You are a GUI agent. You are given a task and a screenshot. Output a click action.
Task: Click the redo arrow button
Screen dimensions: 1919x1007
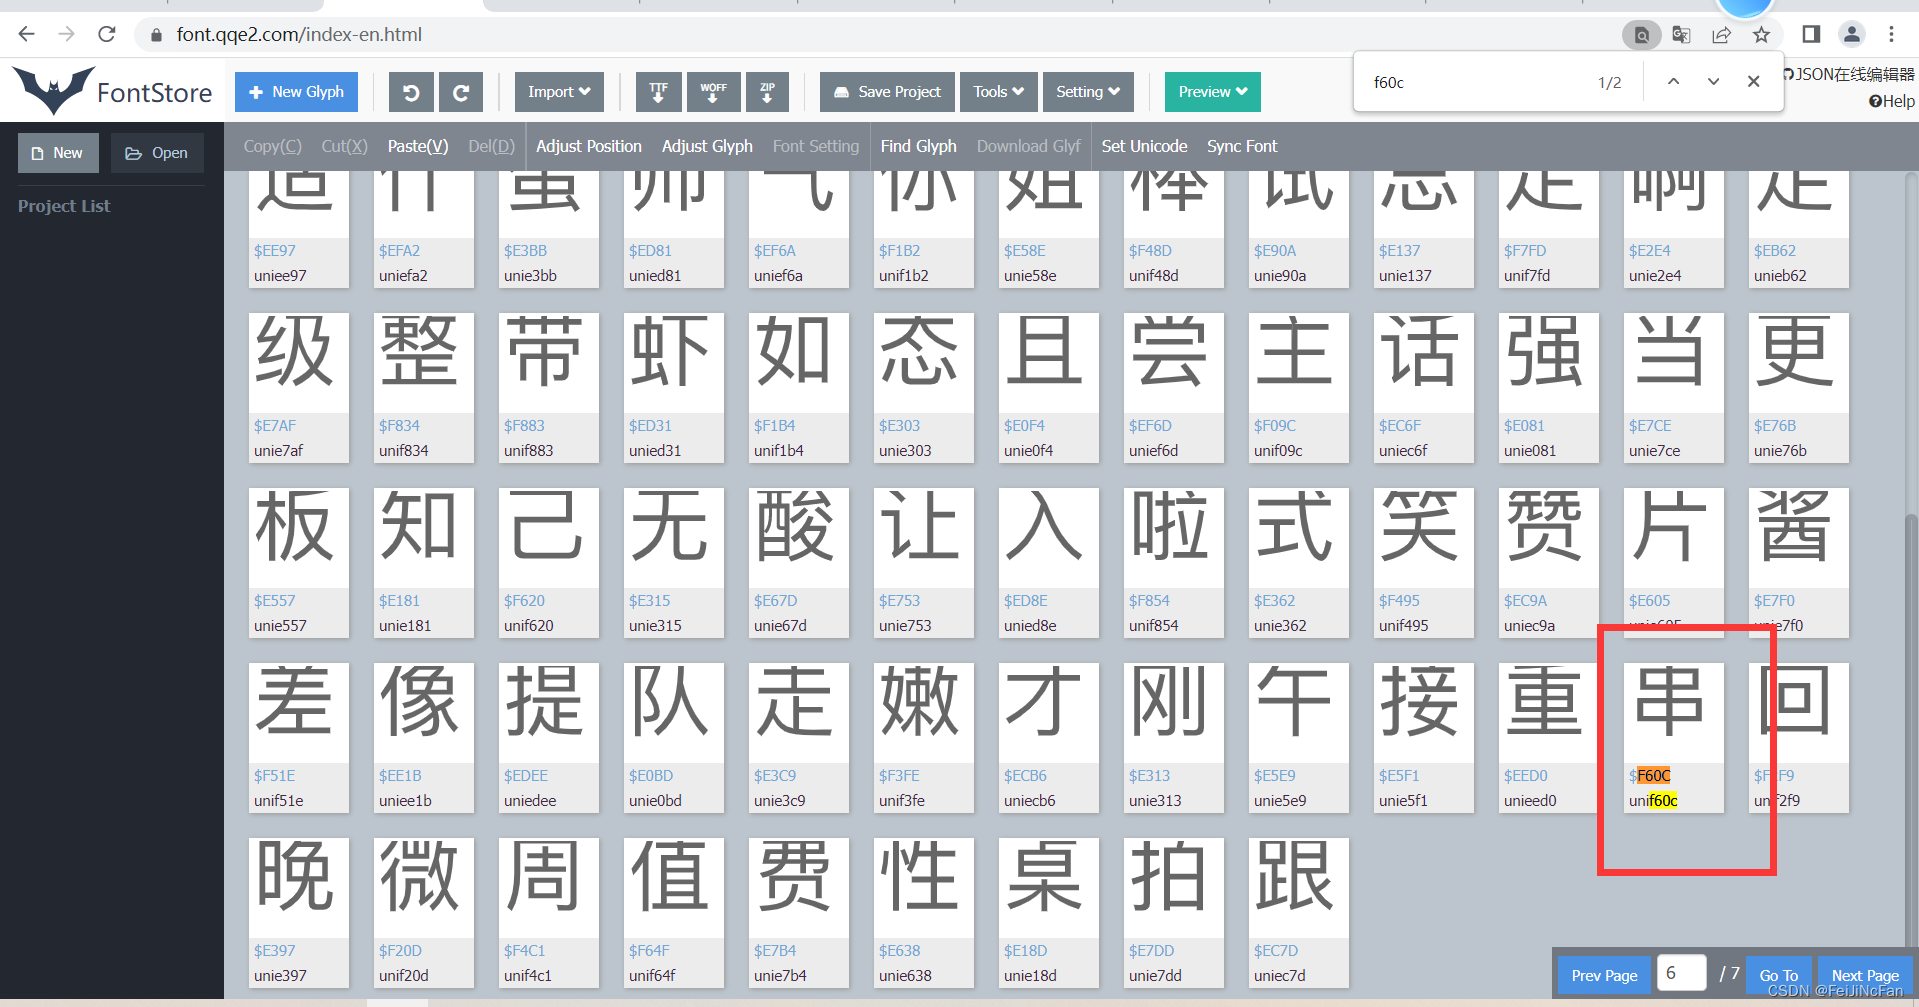point(461,92)
